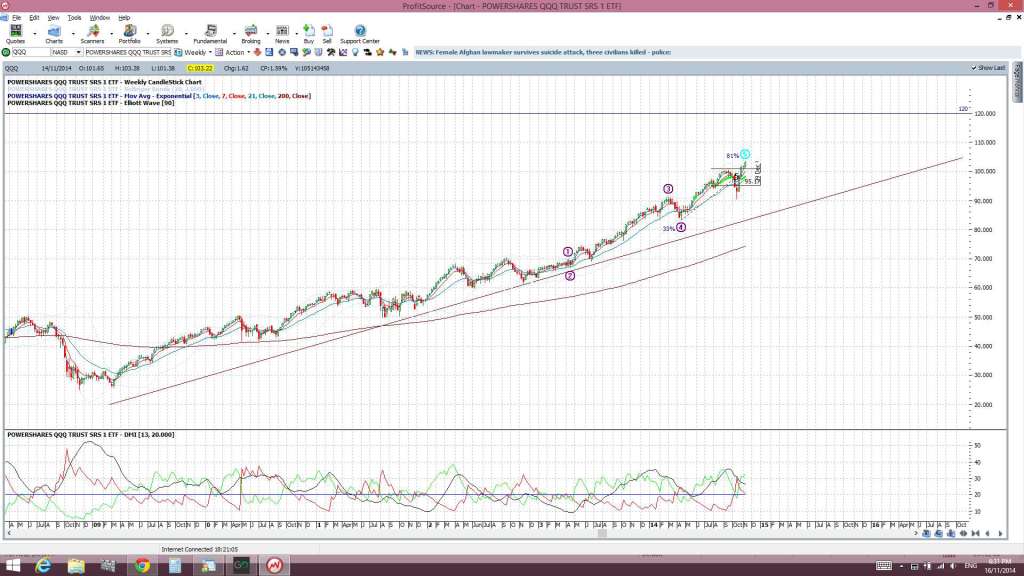Click the QQQ symbol input field
The image size is (1024, 576).
(x=31, y=52)
